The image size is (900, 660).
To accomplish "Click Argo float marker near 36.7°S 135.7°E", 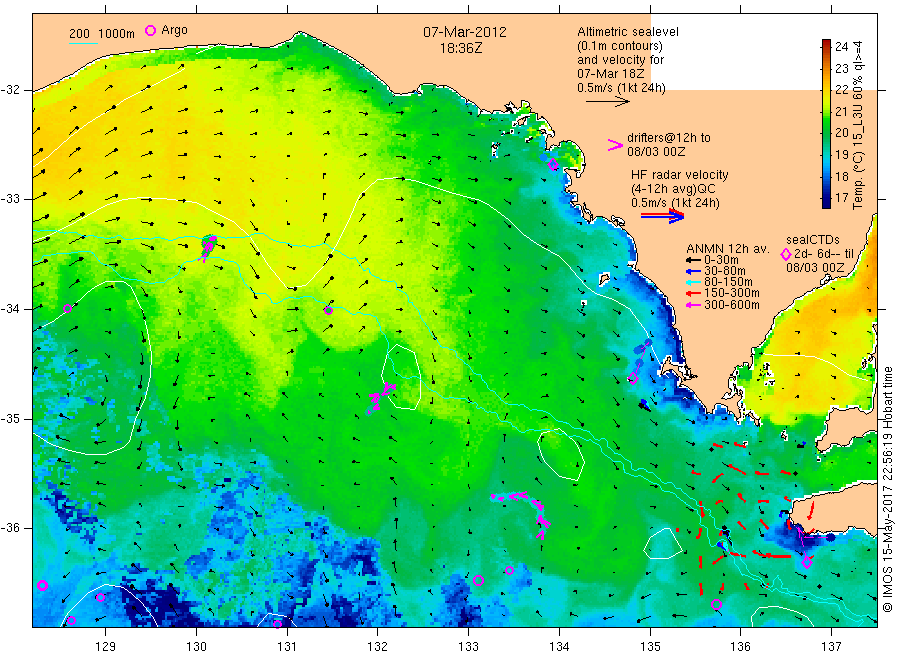I will (716, 604).
